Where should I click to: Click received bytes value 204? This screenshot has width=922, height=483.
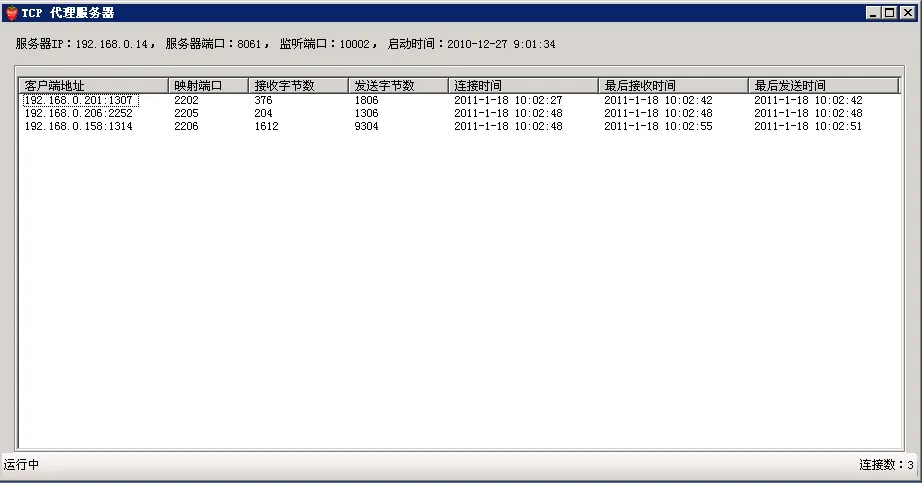click(263, 114)
